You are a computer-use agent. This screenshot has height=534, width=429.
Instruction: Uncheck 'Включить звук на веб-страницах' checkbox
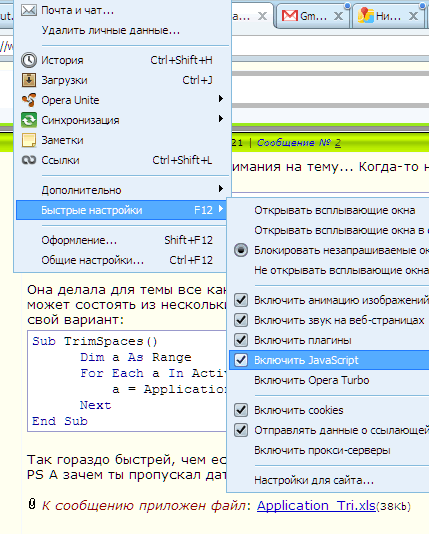pyautogui.click(x=241, y=320)
